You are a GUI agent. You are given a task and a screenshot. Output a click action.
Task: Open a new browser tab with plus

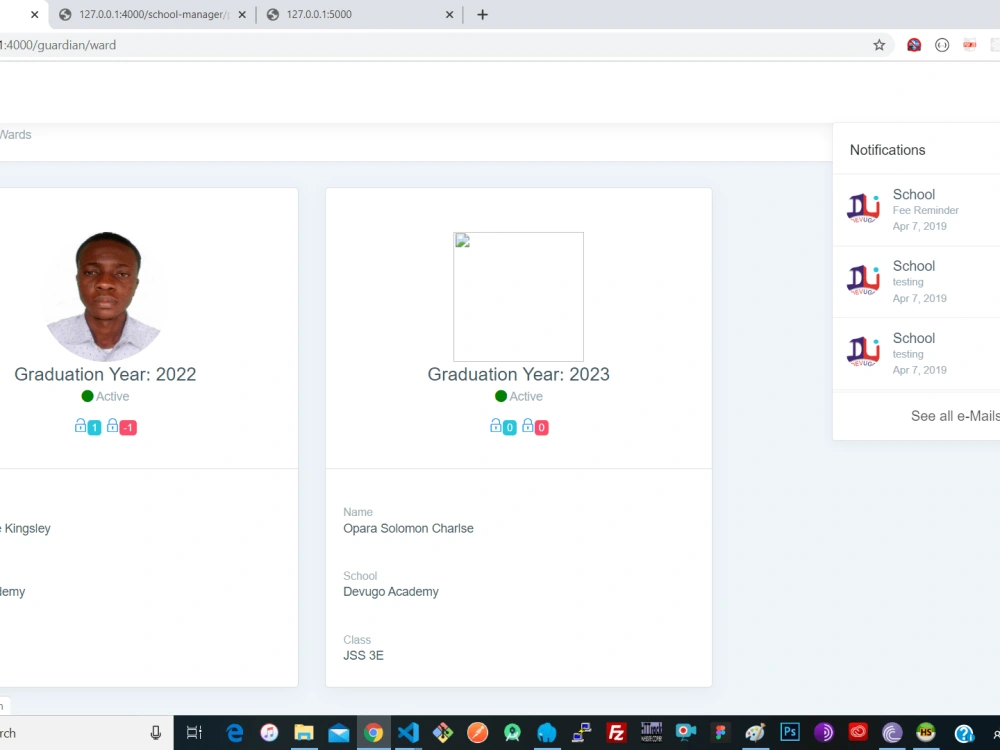click(482, 15)
